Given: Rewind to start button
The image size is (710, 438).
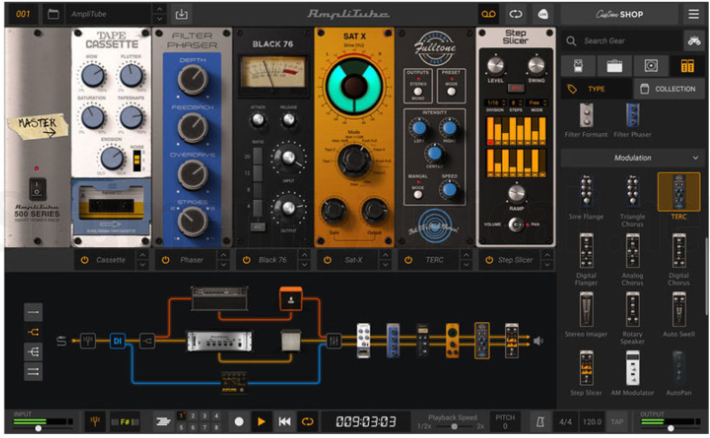Looking at the screenshot, I should (x=284, y=422).
